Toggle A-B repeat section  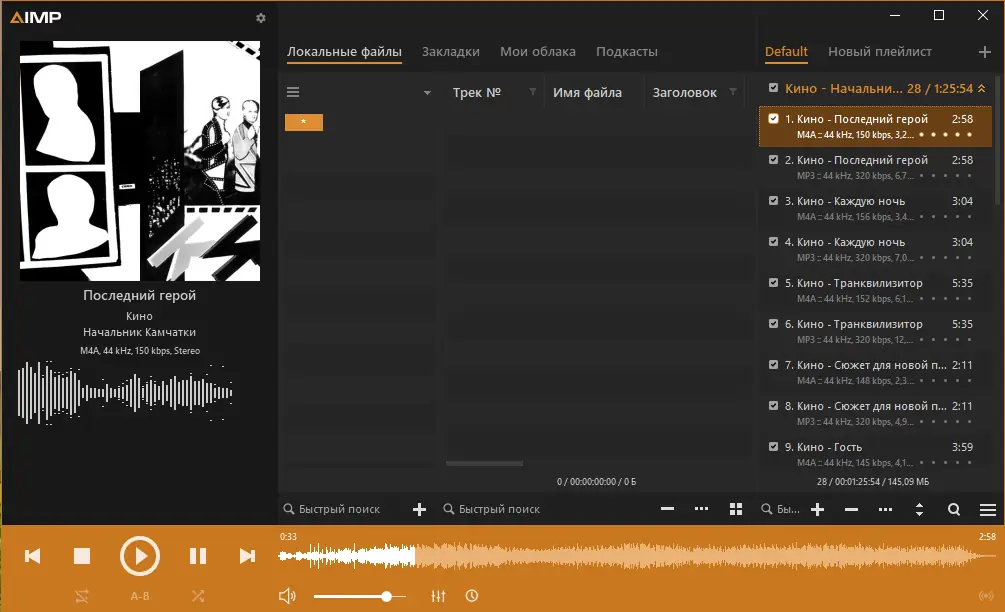coord(140,596)
